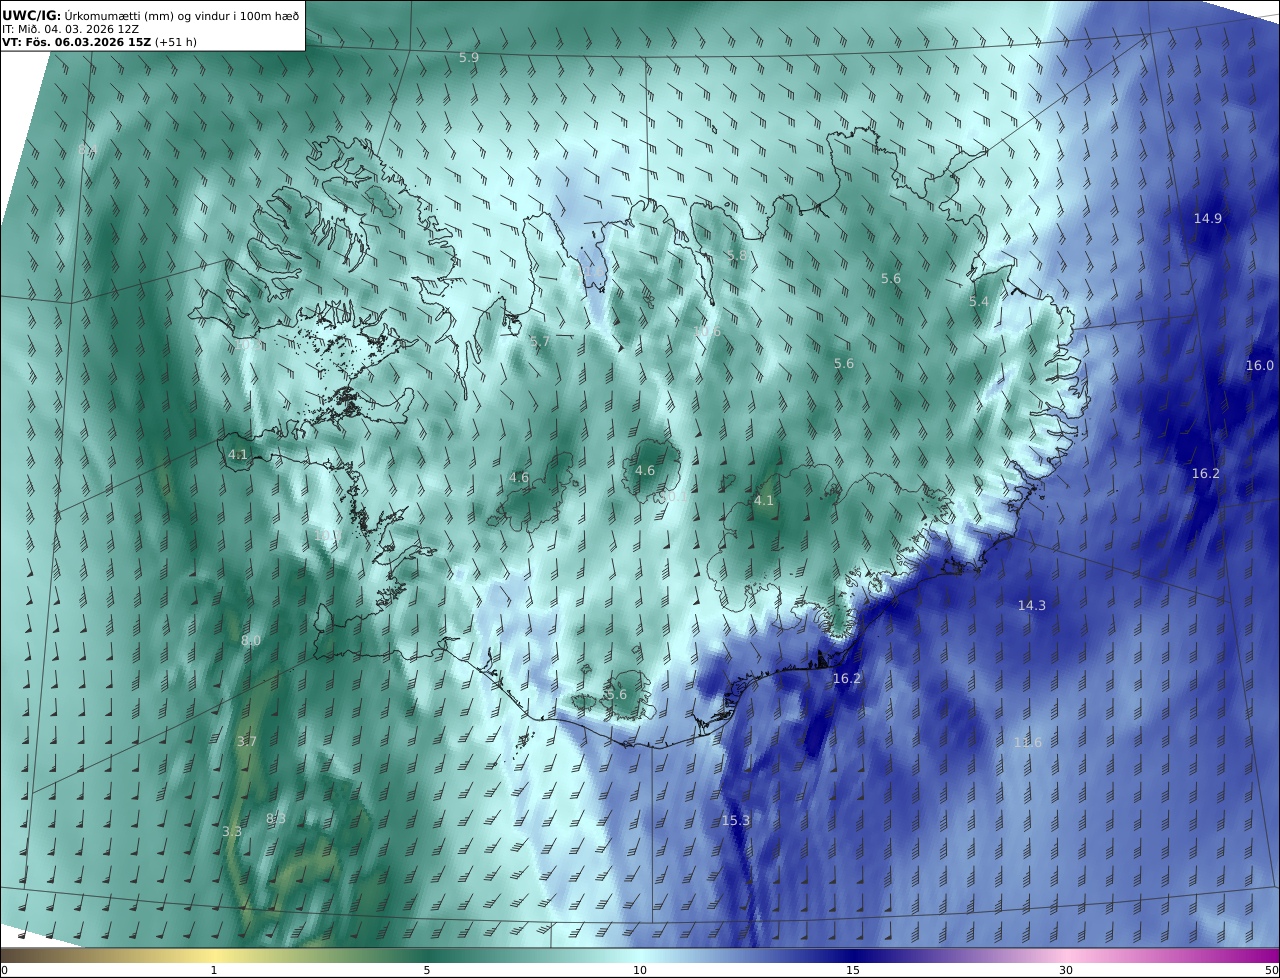1280x978 pixels.
Task: Click the 3.7 value label on the map
Action: (x=247, y=742)
